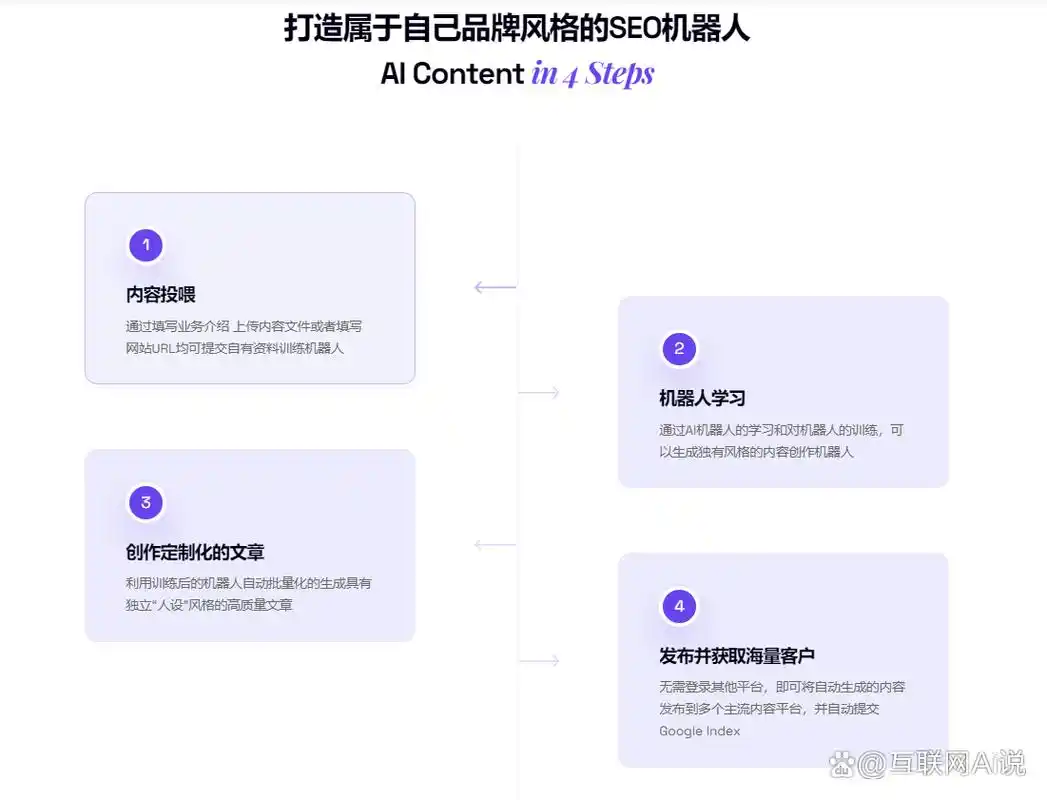Viewport: 1047px width, 800px height.
Task: Select the 发布并获取海量客户 step card
Action: (784, 660)
